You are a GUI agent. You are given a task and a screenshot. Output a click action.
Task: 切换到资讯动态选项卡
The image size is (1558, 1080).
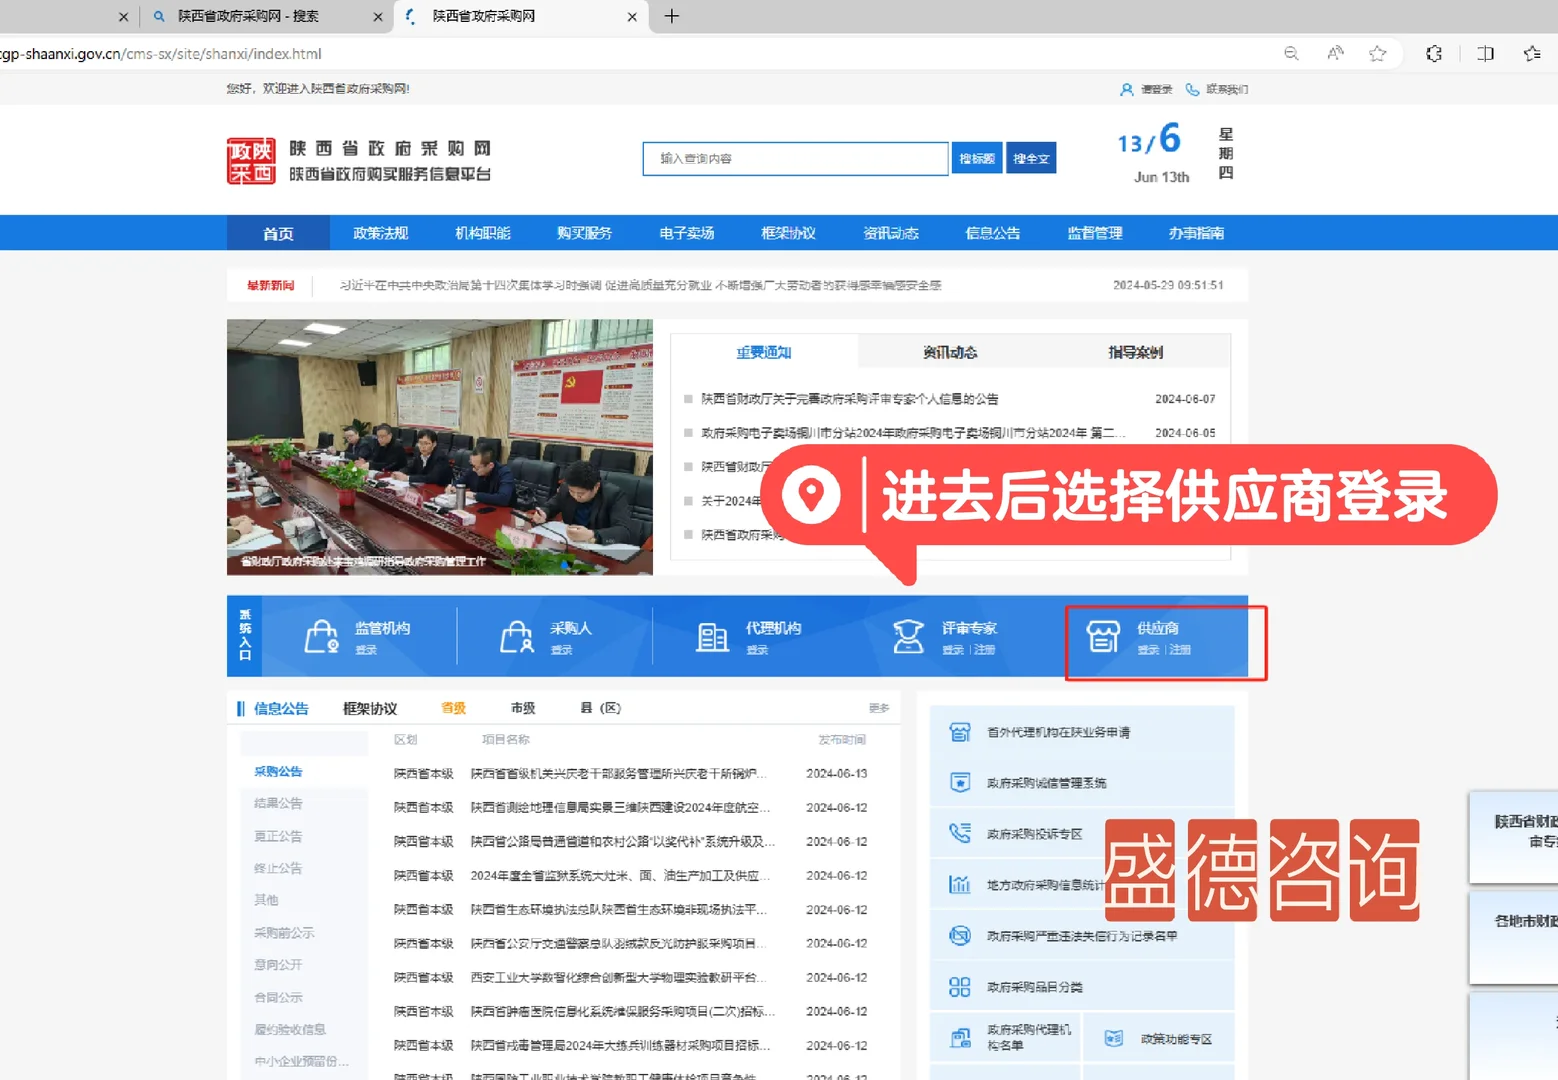click(x=950, y=351)
